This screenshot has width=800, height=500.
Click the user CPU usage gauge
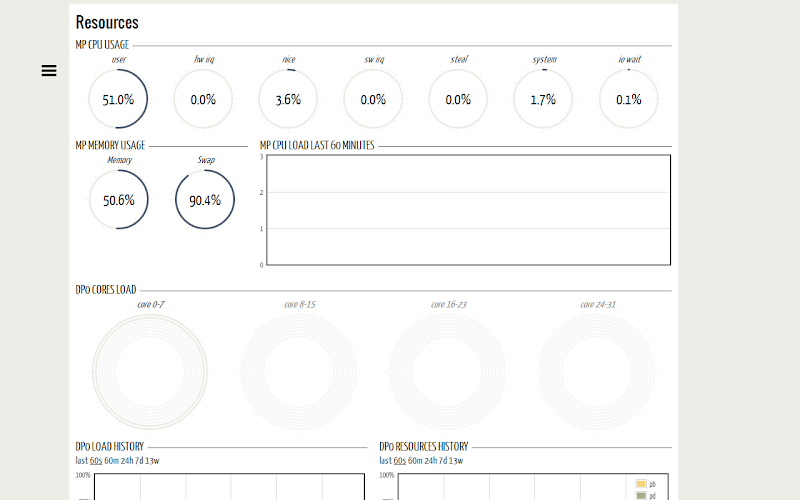(x=118, y=99)
